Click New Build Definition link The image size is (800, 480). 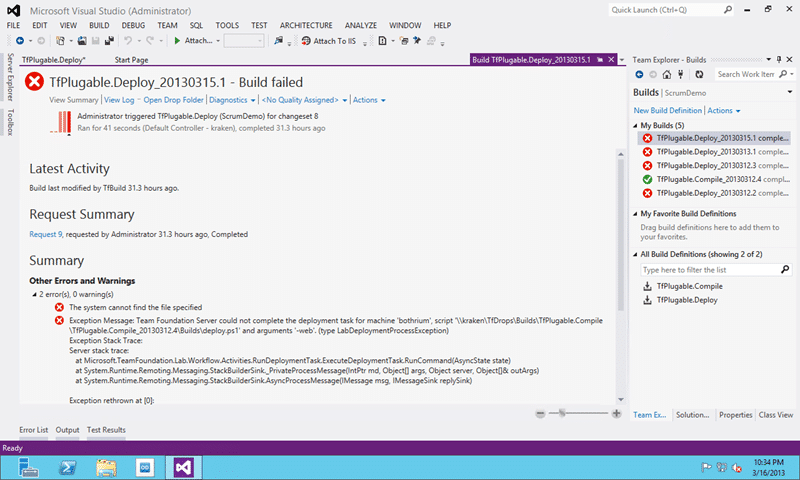(667, 110)
